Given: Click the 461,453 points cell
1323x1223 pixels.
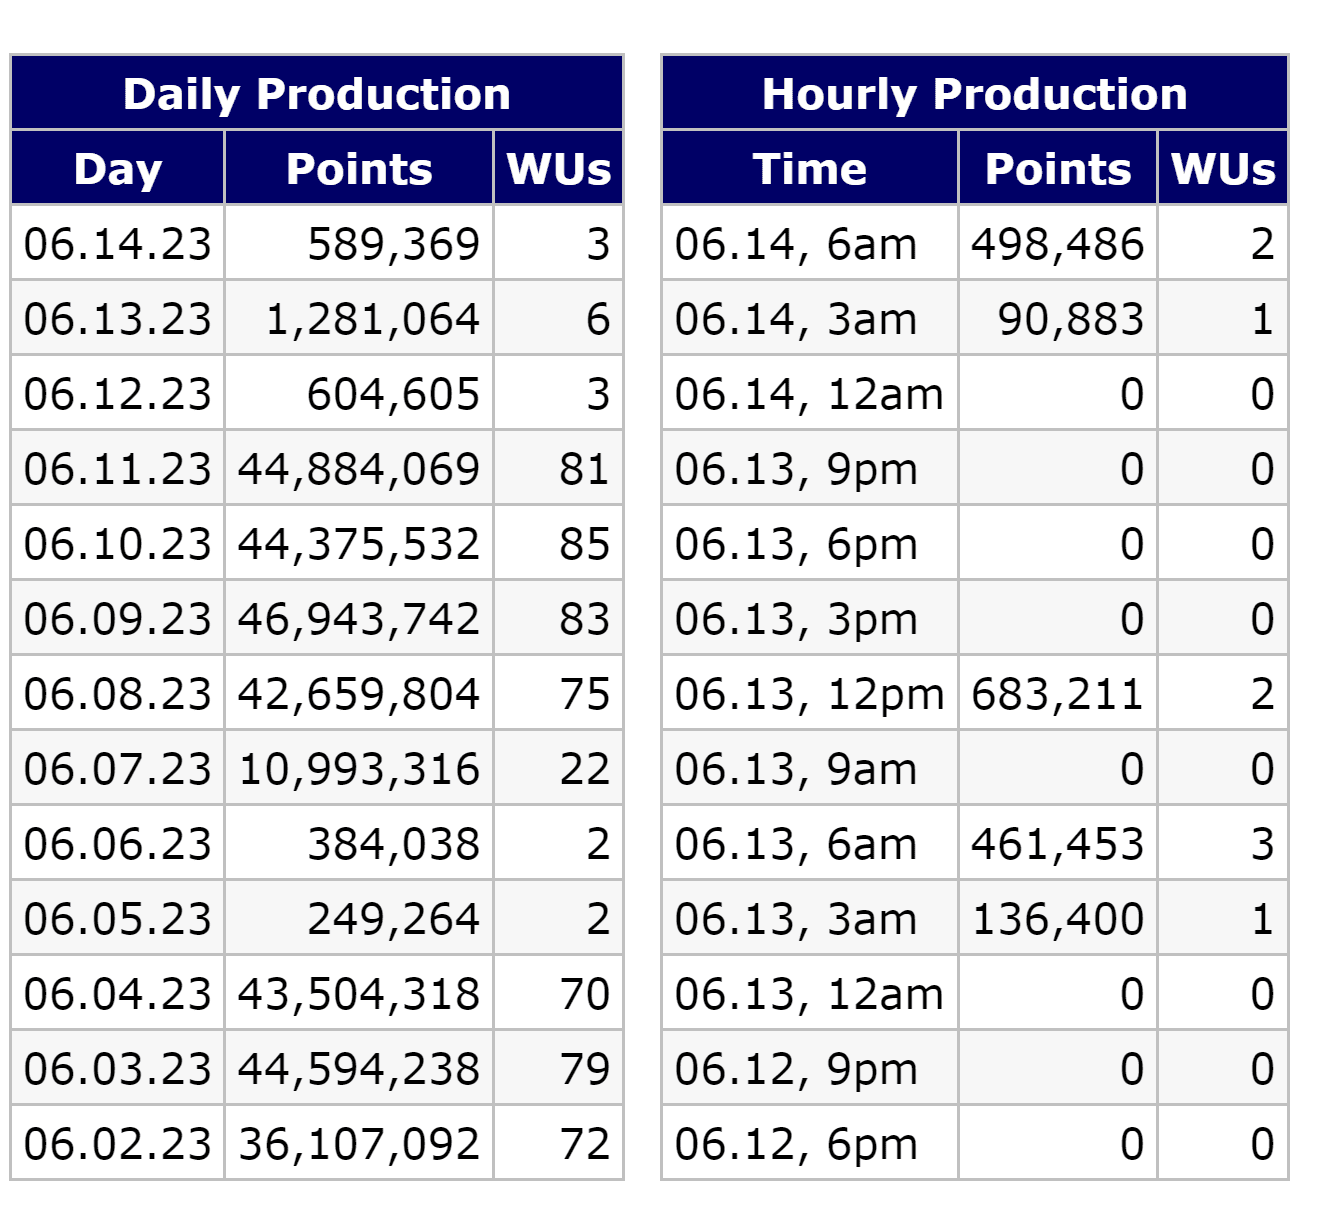Looking at the screenshot, I should [1057, 844].
